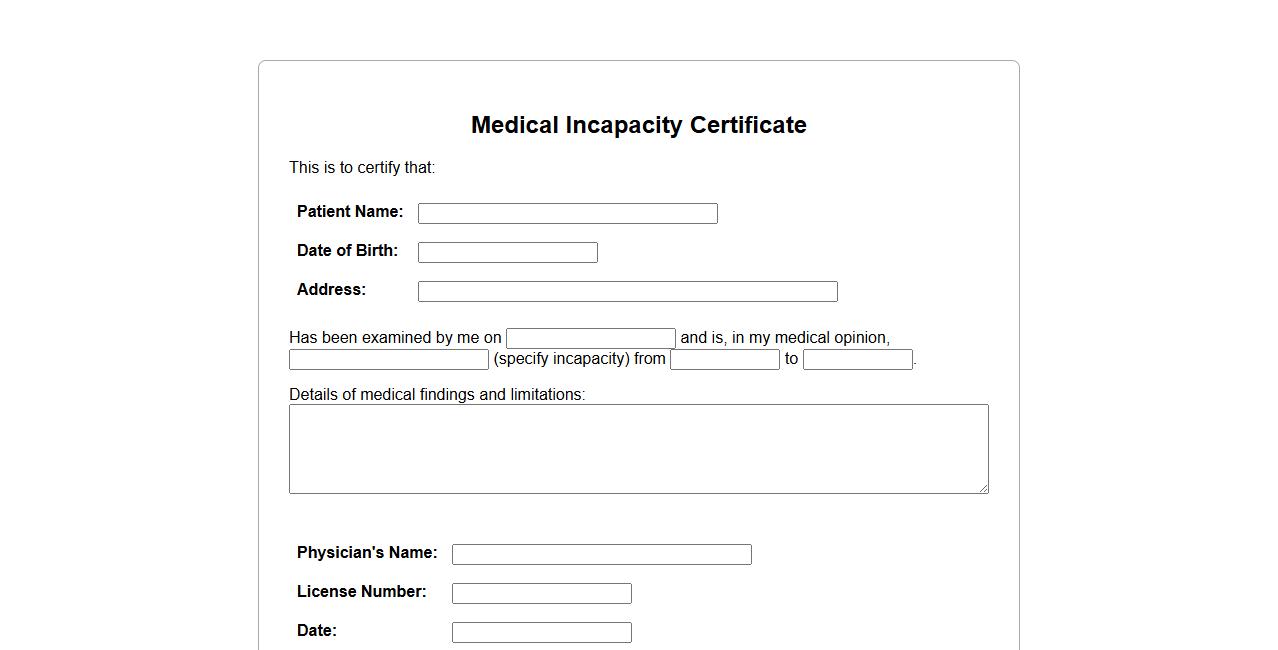Click the "Physician's Name:" label
Screen dimensions: 1278x650
click(367, 552)
